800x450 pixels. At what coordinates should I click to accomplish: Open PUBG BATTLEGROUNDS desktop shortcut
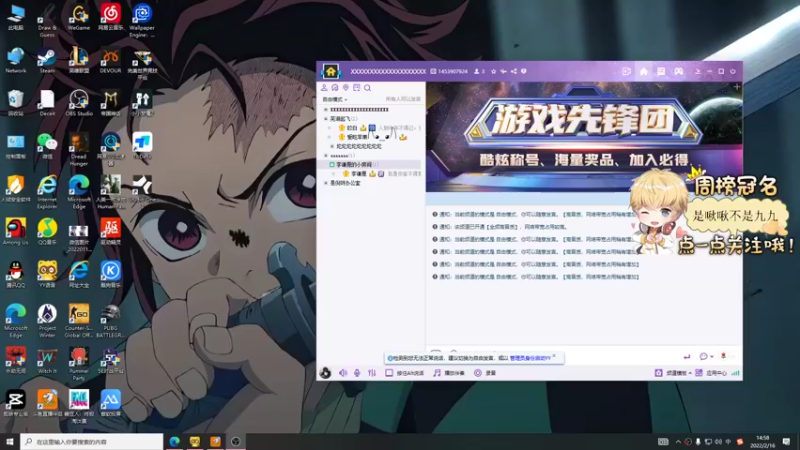pos(110,321)
